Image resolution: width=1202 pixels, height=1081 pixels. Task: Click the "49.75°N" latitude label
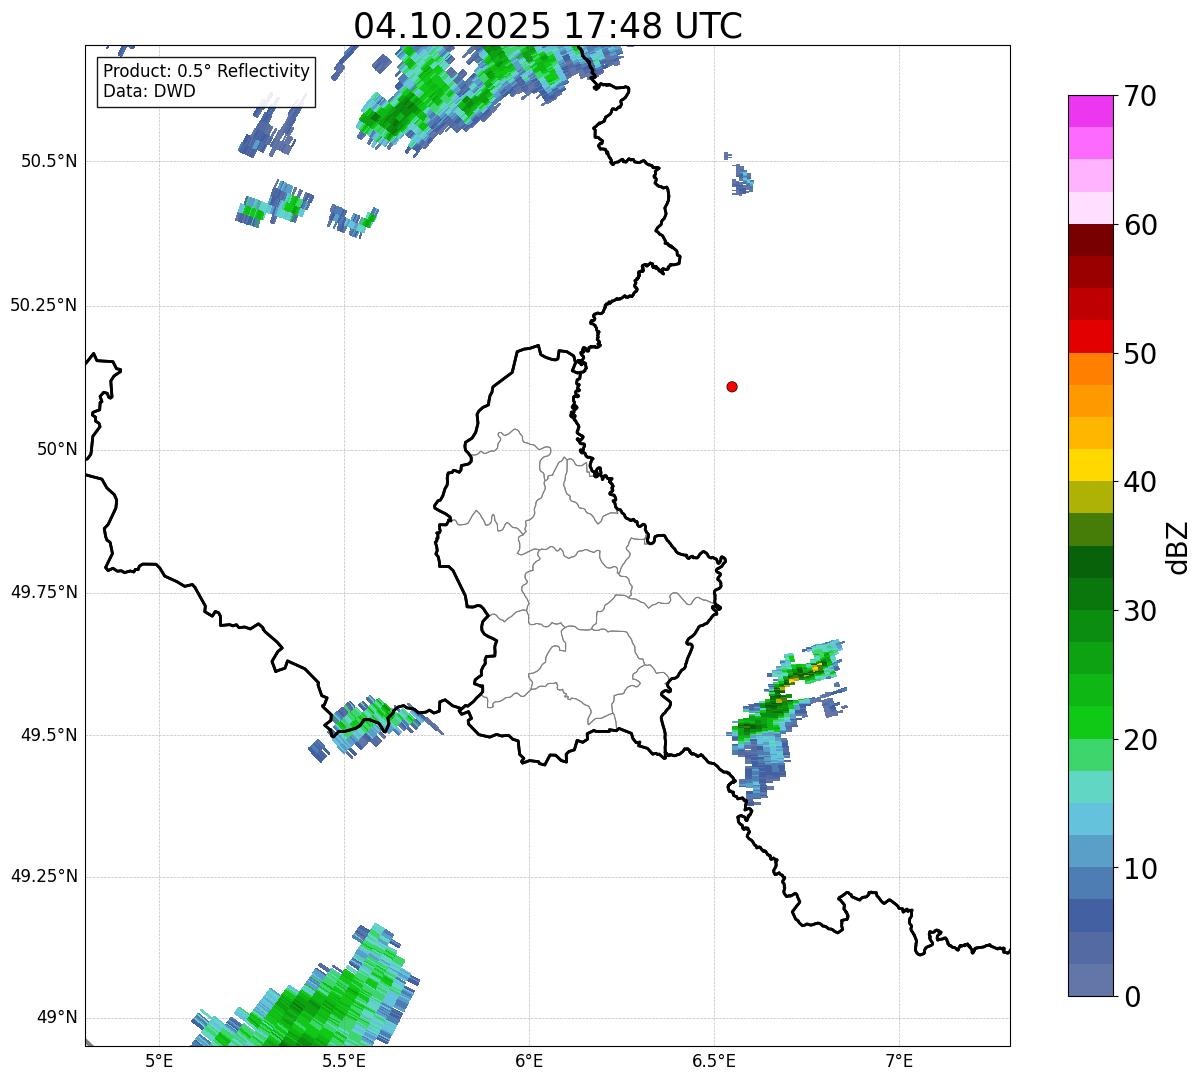(x=43, y=592)
